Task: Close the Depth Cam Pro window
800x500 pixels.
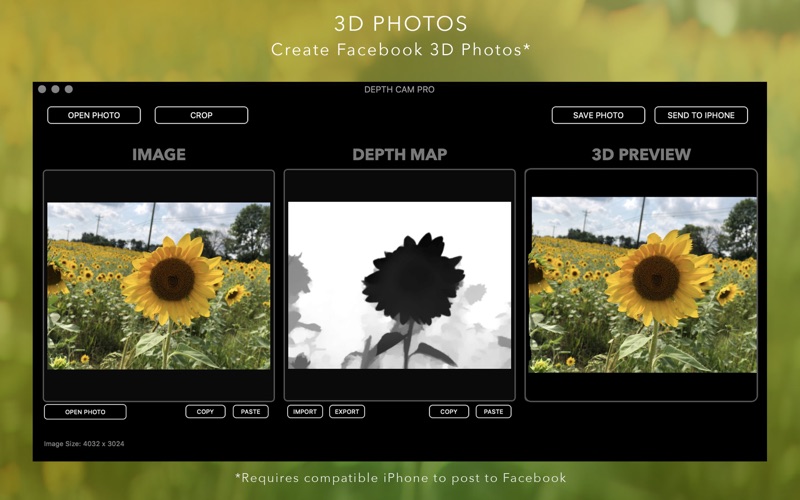Action: click(x=42, y=89)
